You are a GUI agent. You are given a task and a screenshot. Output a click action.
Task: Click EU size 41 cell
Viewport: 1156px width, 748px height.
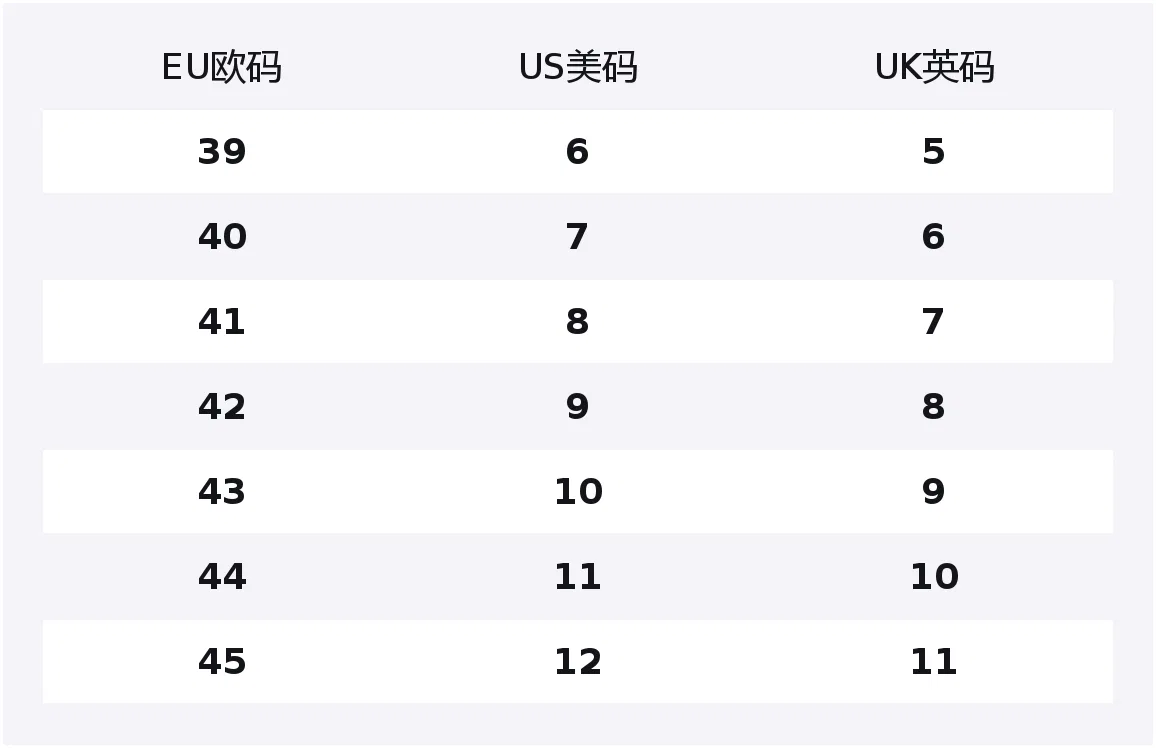coord(221,322)
